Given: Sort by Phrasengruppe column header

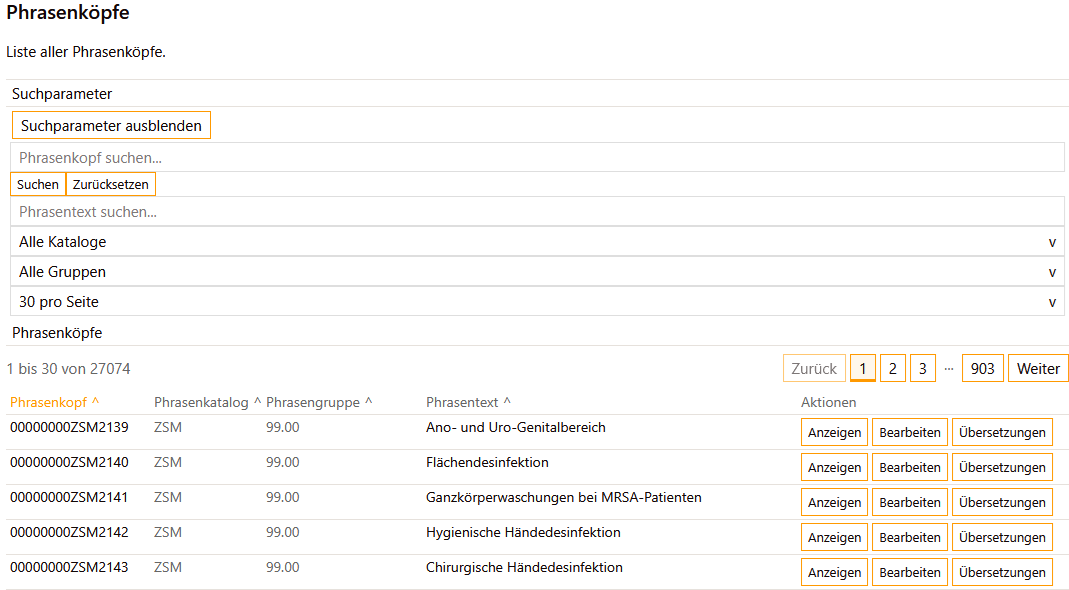Looking at the screenshot, I should (319, 402).
